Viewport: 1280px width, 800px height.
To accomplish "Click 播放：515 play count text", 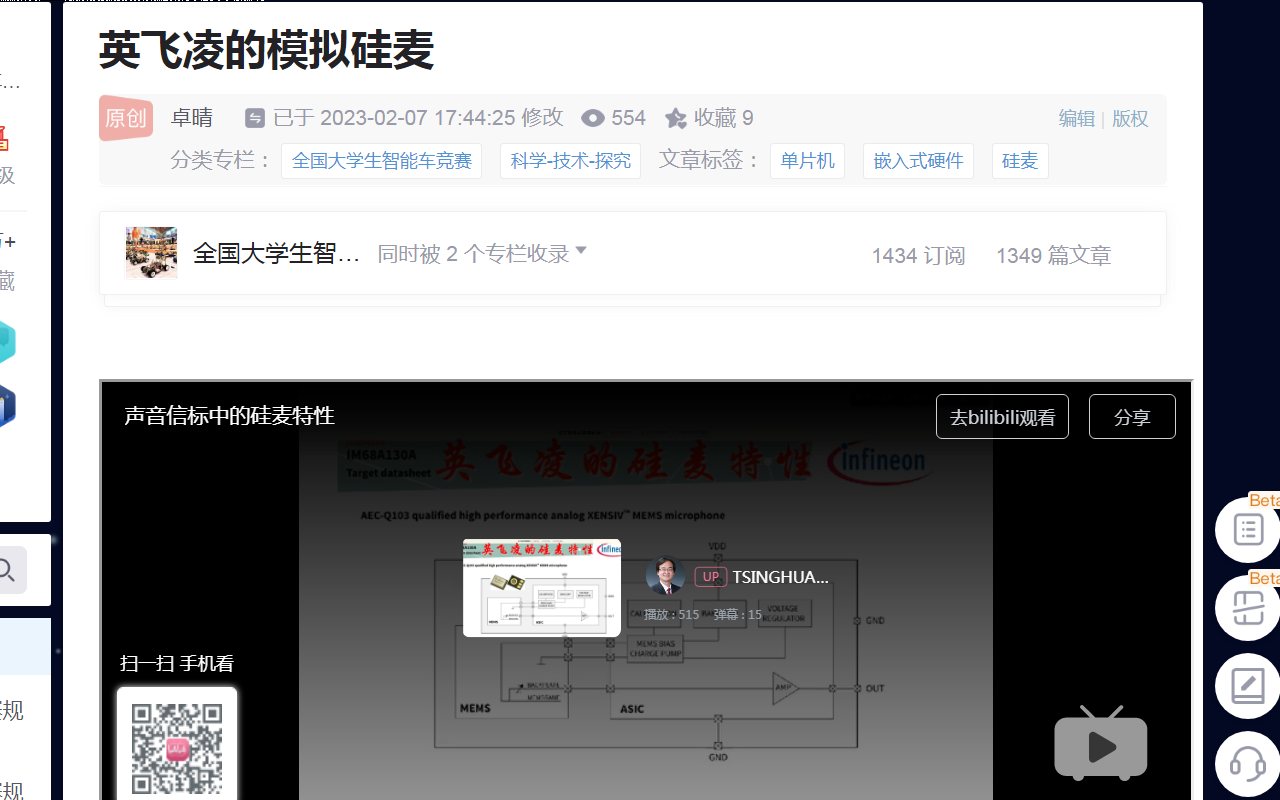I will pos(672,615).
